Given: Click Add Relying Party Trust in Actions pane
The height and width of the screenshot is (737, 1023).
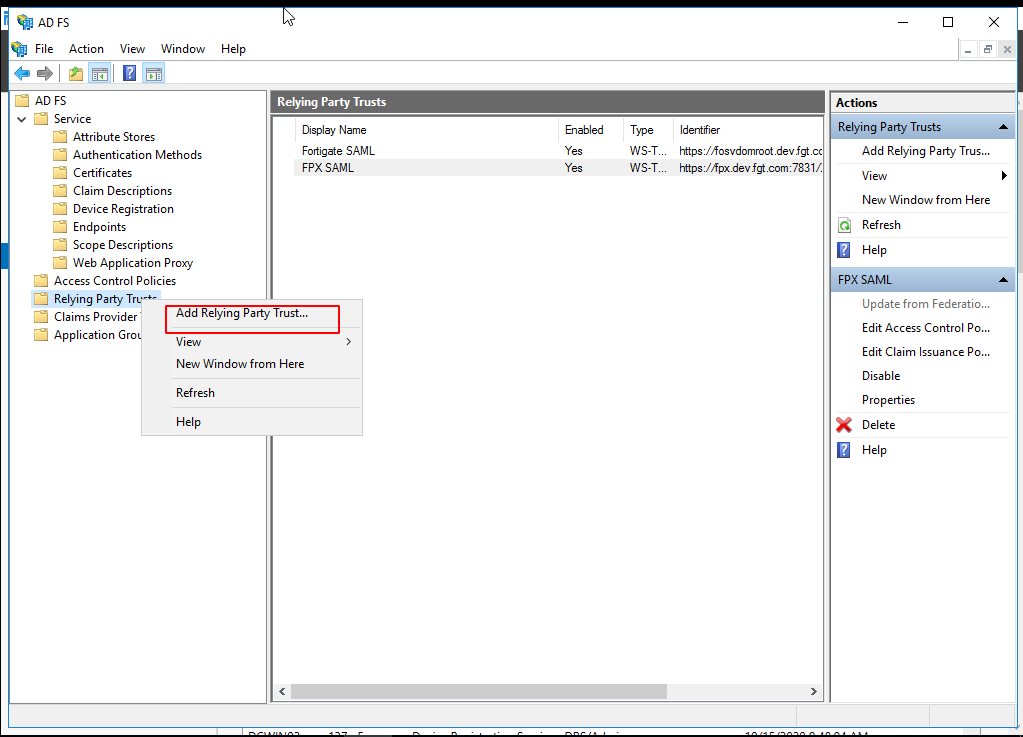Looking at the screenshot, I should point(925,151).
